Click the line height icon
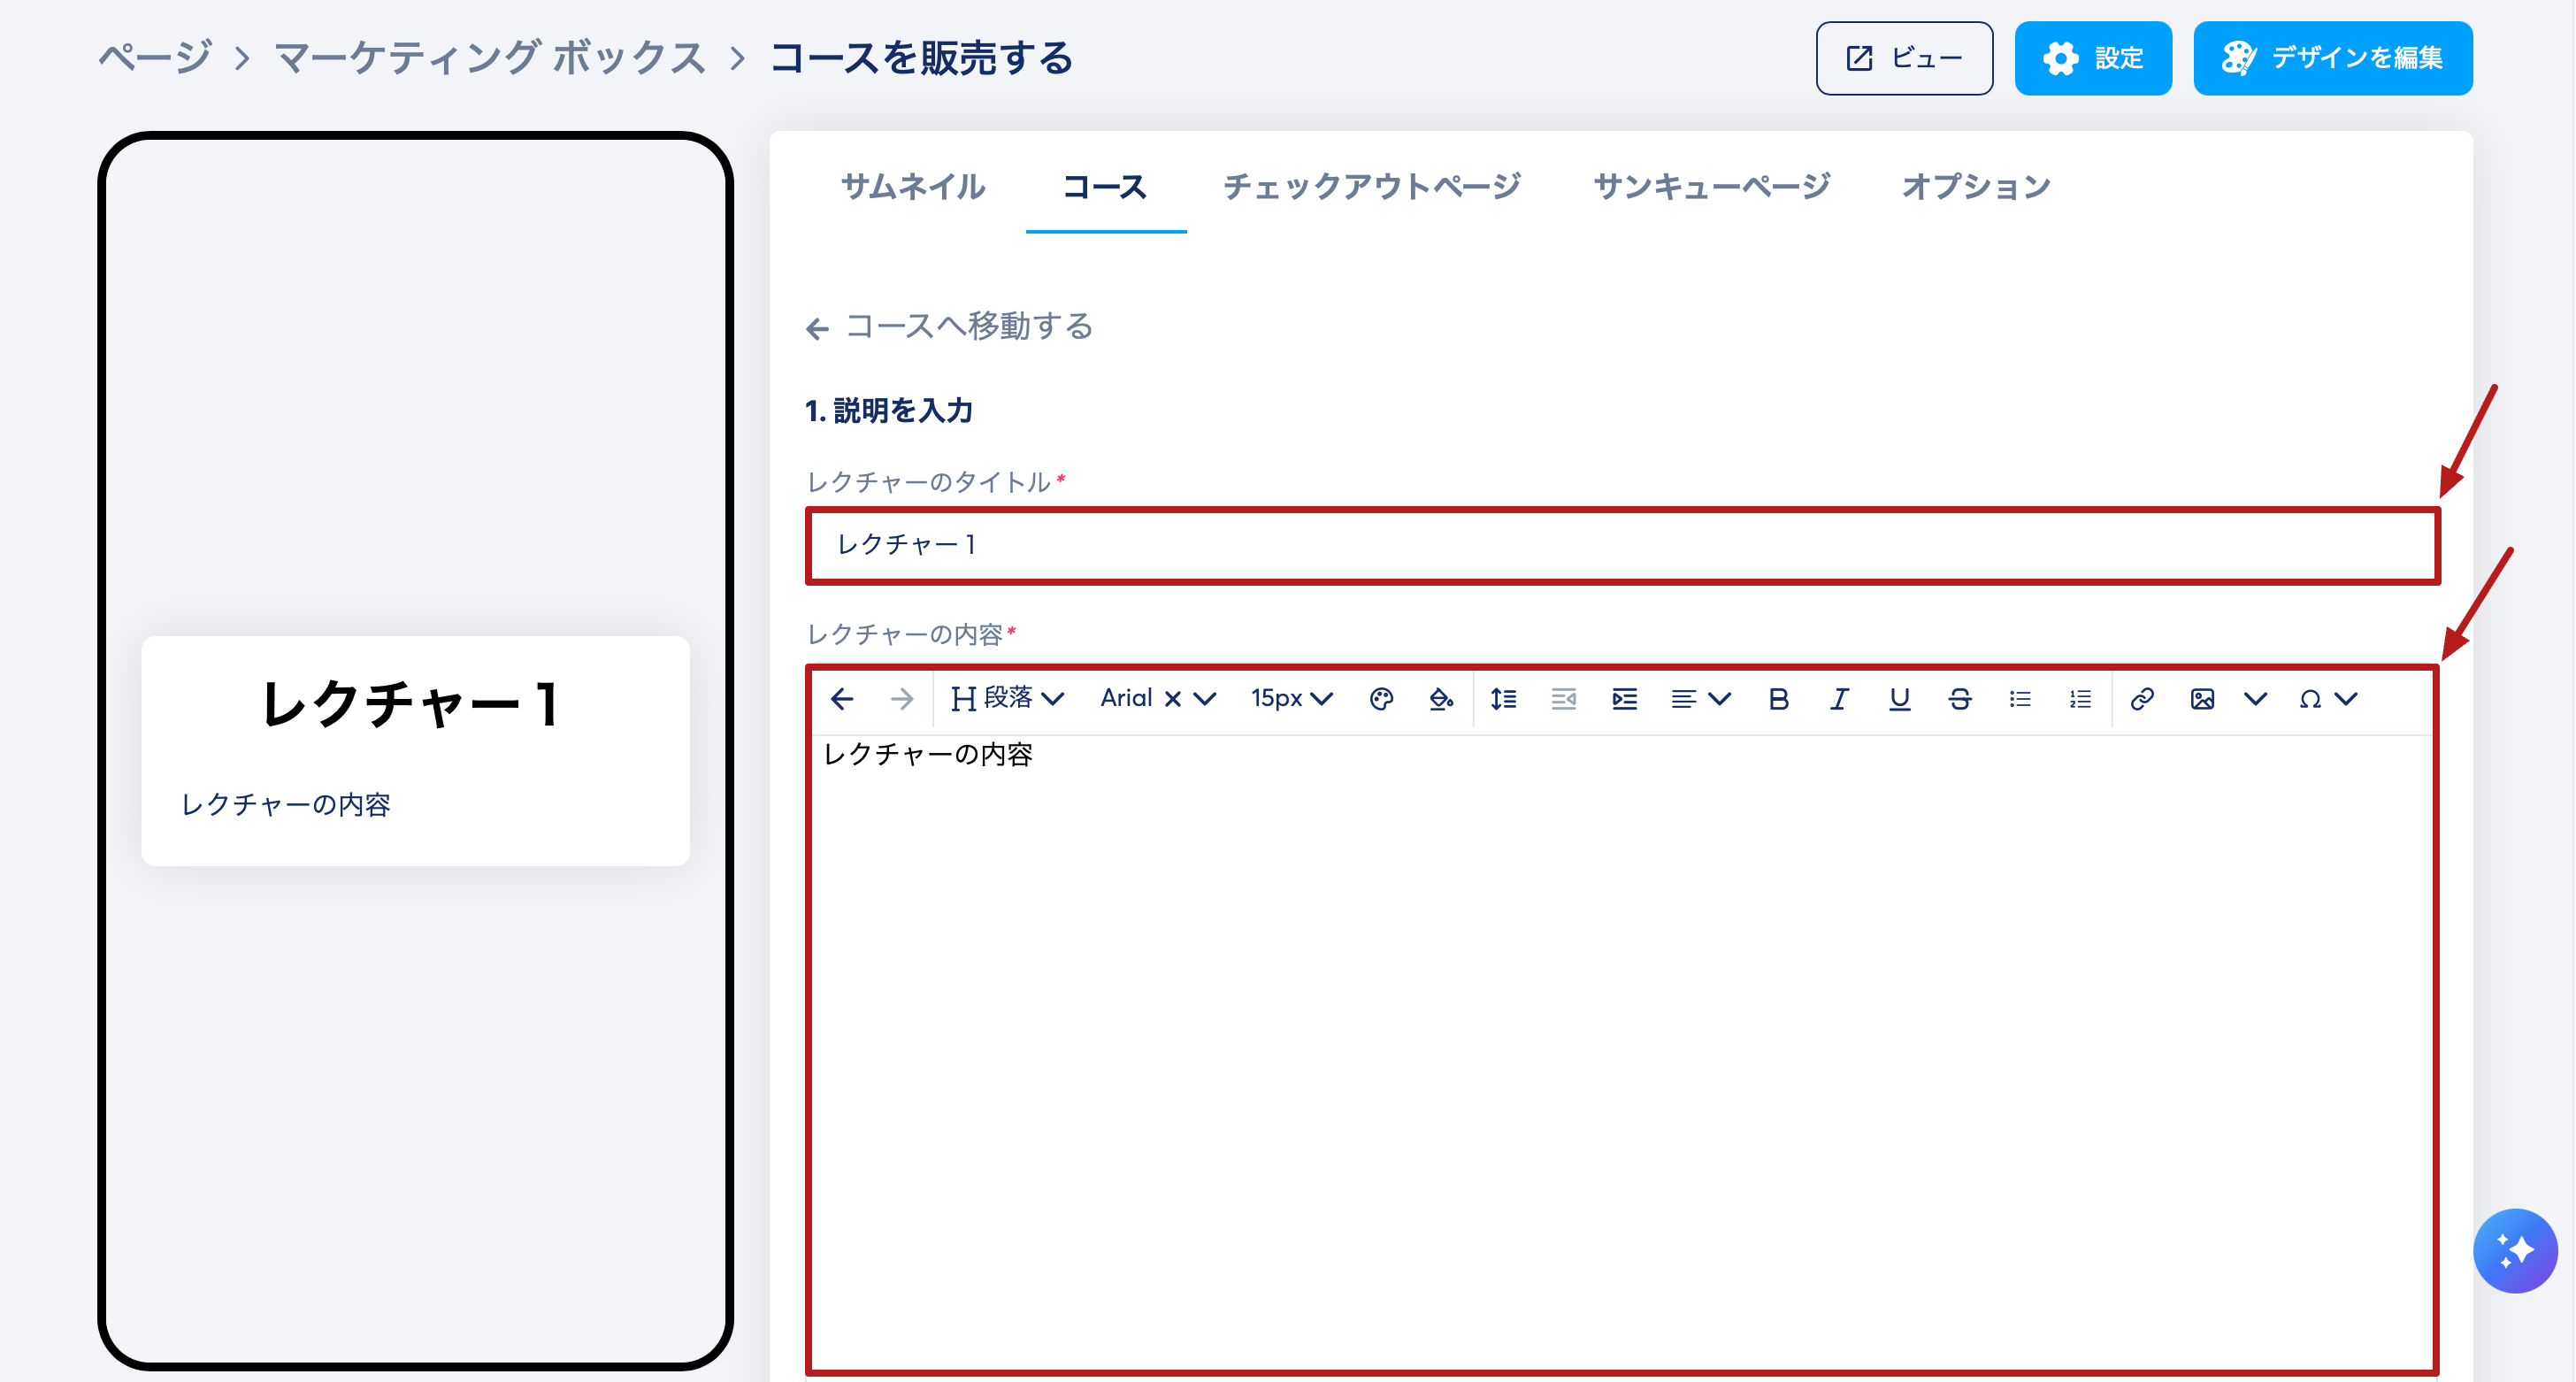Image resolution: width=2576 pixels, height=1382 pixels. tap(1503, 699)
